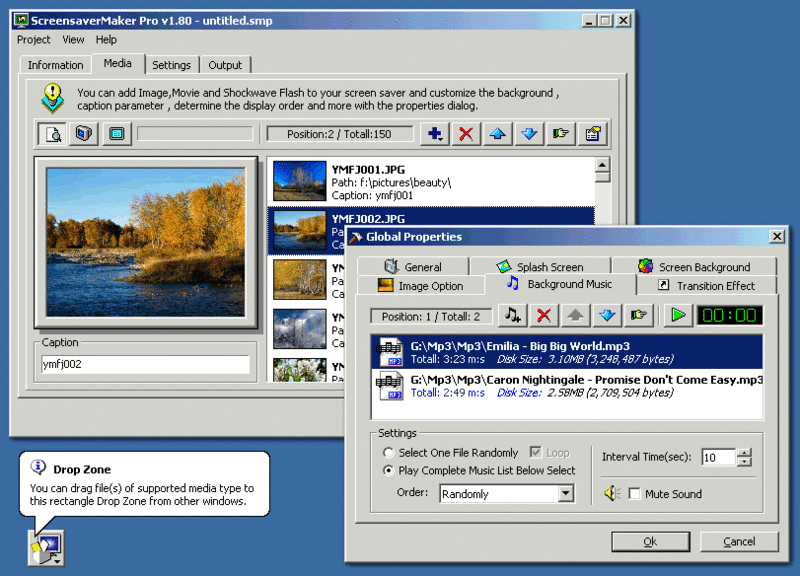
Task: Open the Help menu
Action: (106, 40)
